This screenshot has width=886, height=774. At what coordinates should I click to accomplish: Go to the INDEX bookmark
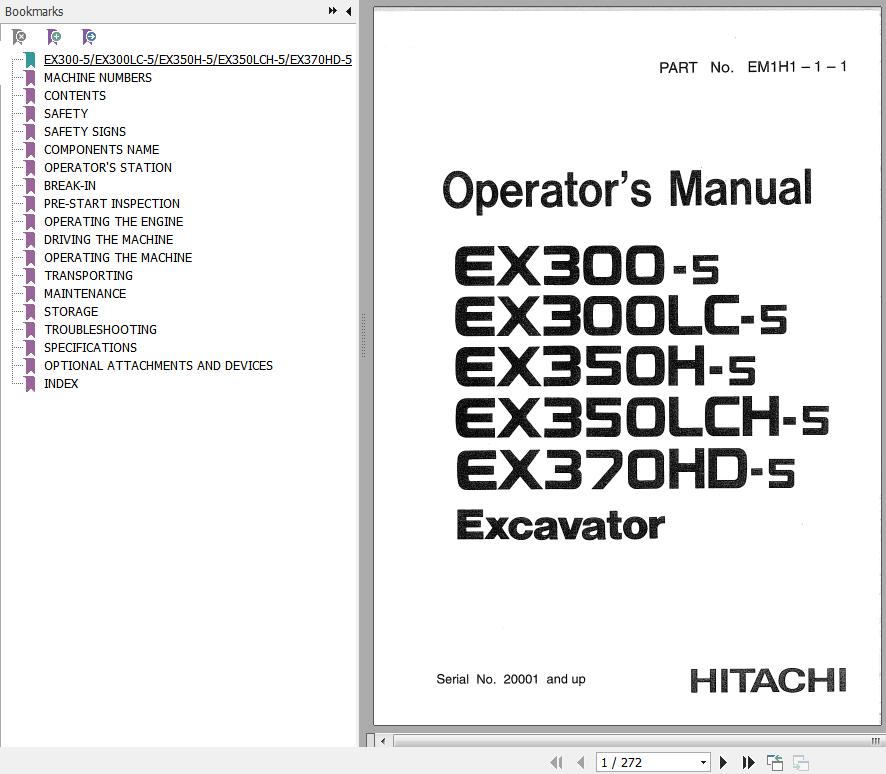(x=61, y=384)
